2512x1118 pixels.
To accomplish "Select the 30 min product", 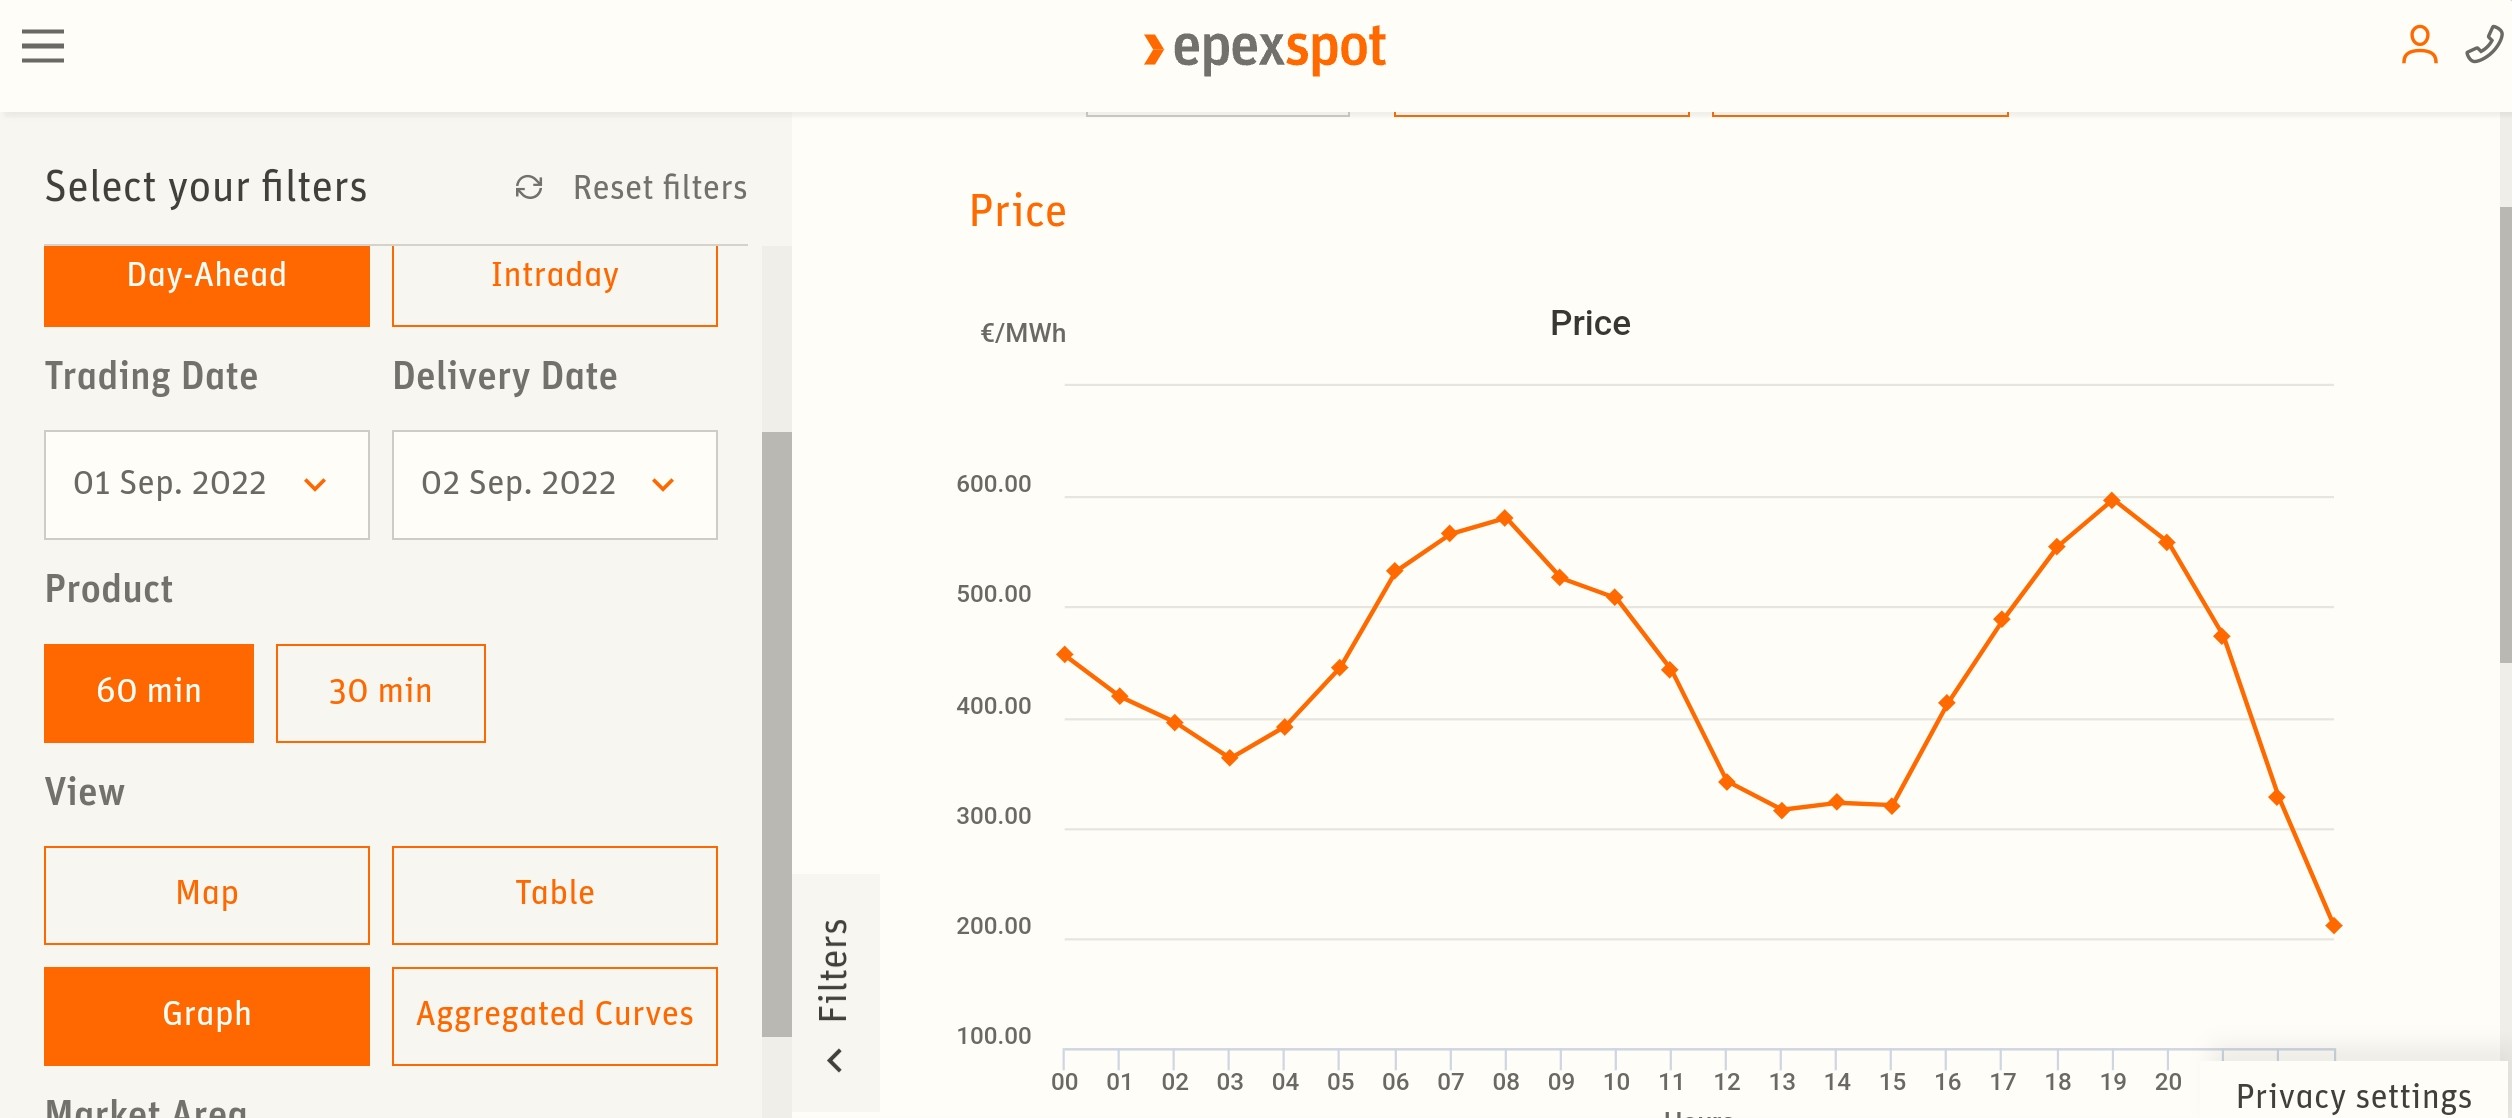I will 380,692.
